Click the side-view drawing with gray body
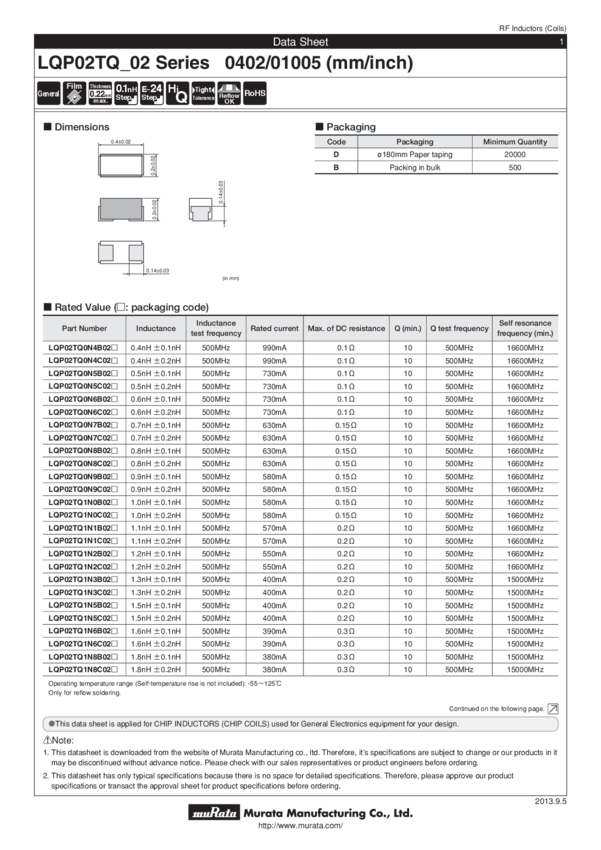This screenshot has height=850, width=601. [121, 209]
